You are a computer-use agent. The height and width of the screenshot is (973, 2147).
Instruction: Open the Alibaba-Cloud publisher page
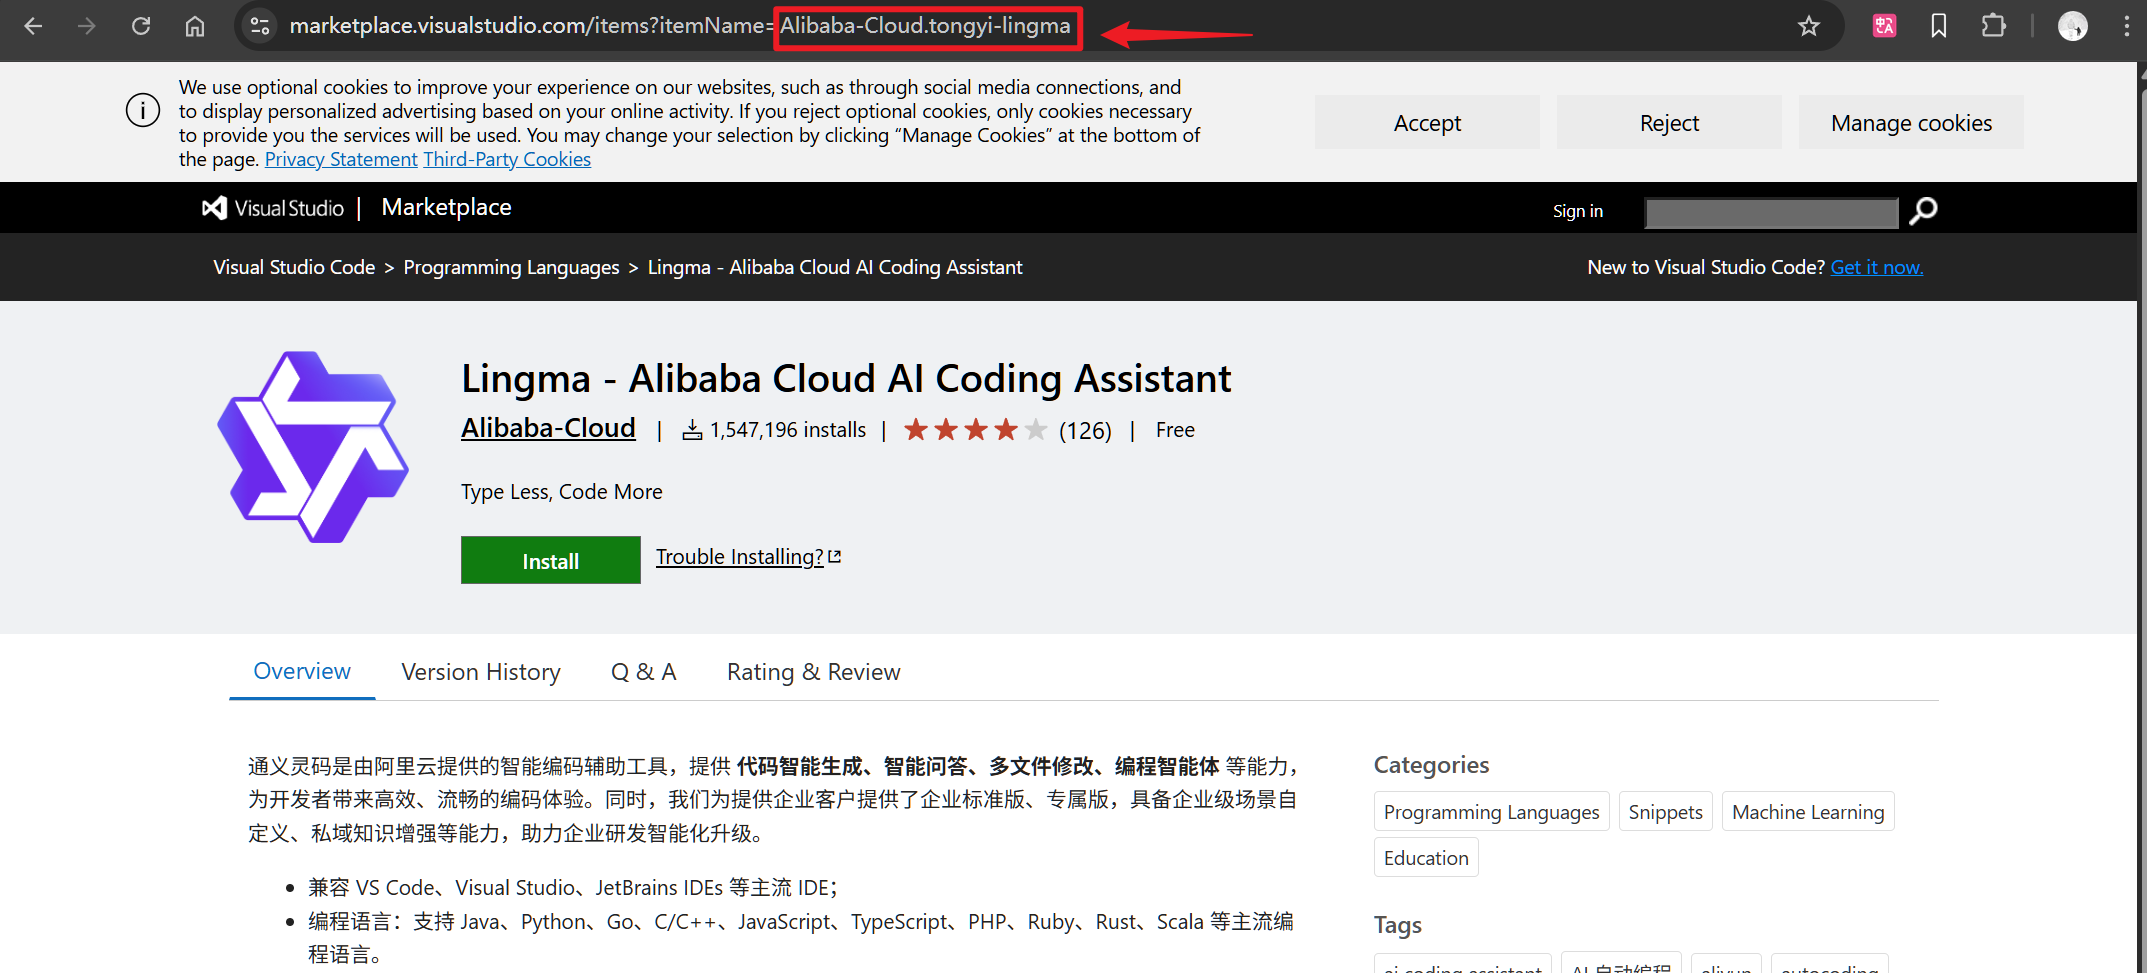point(548,428)
